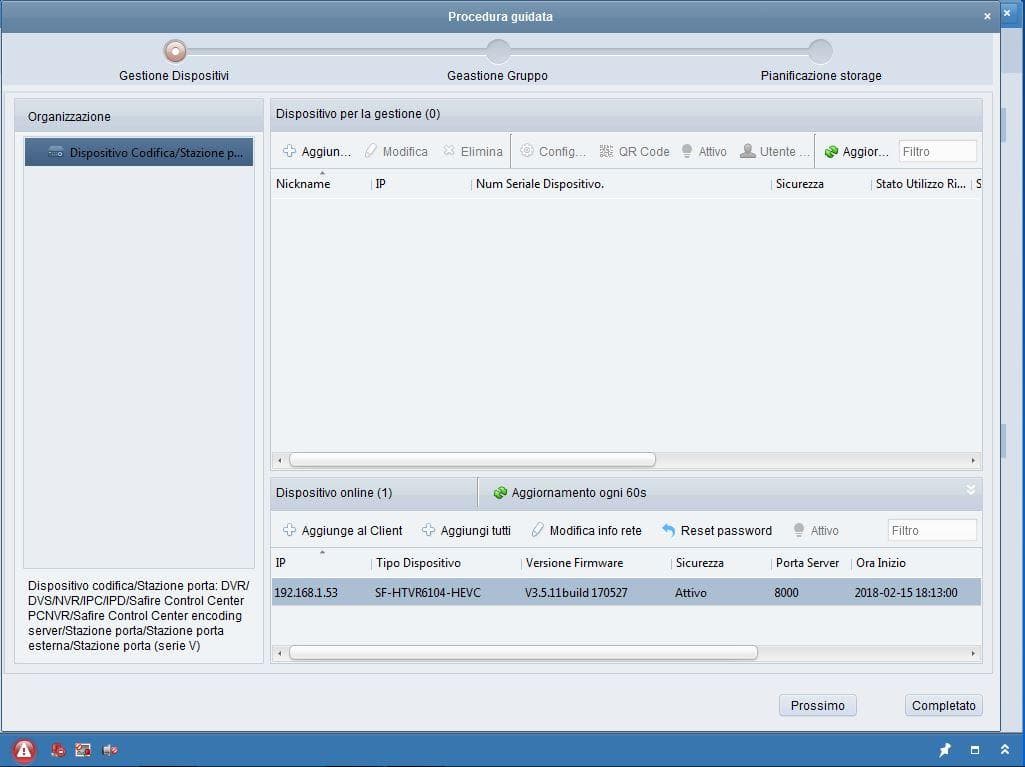Sort devices by IP column header
The width and height of the screenshot is (1025, 767).
click(x=281, y=563)
